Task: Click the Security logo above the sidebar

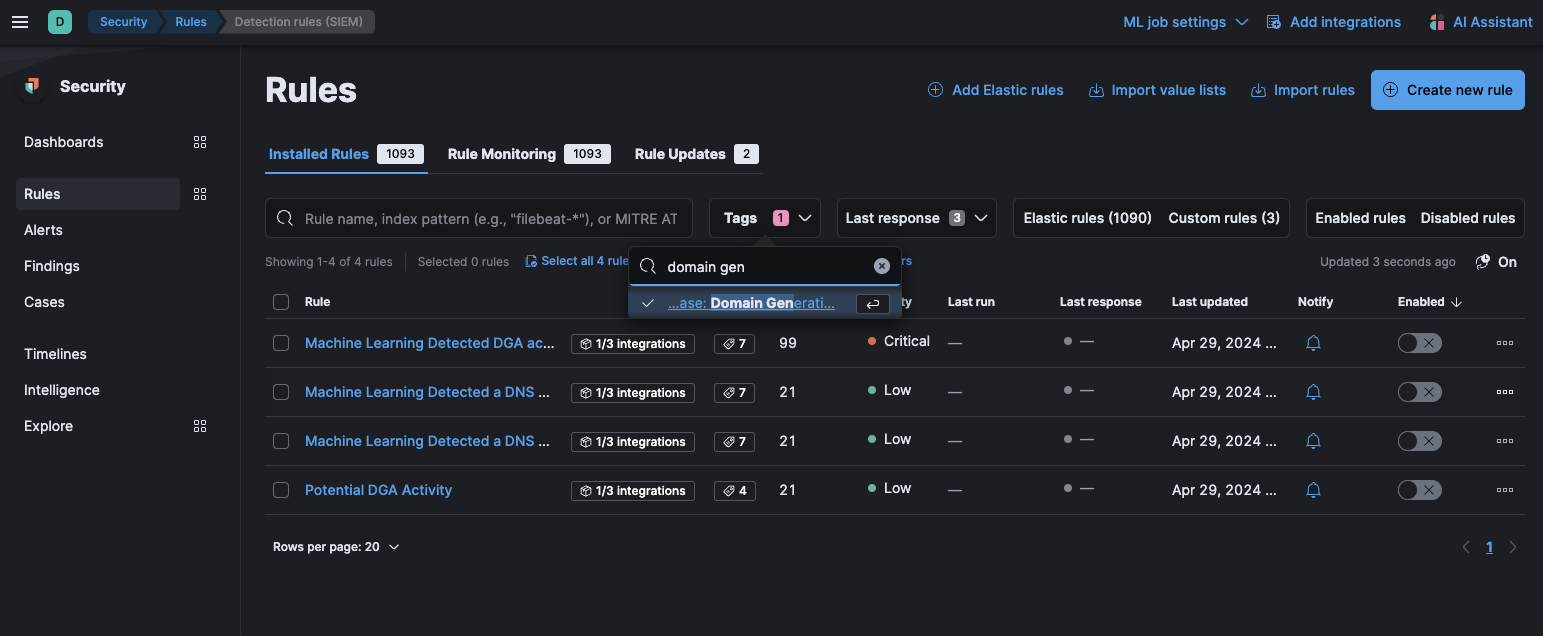Action: tap(31, 86)
